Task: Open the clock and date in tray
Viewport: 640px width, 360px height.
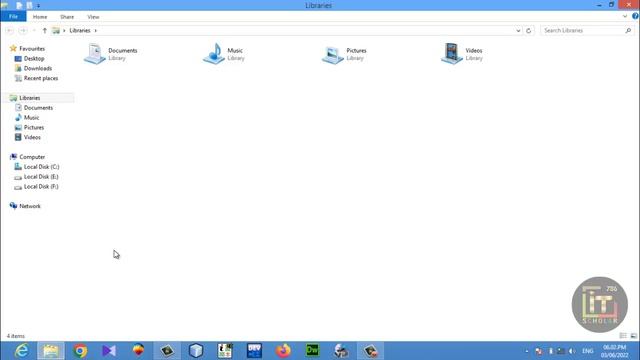Action: (614, 351)
